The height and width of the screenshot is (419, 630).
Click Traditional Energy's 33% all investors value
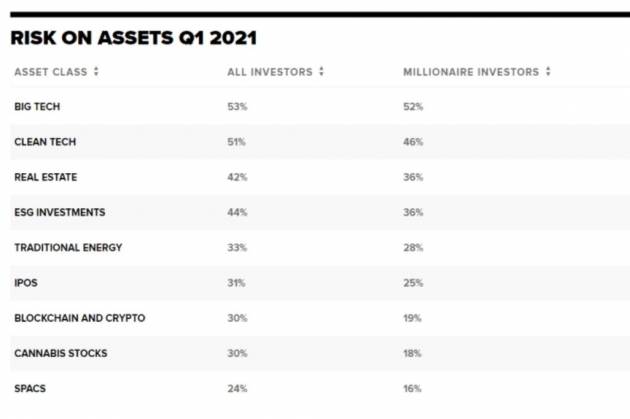(237, 247)
